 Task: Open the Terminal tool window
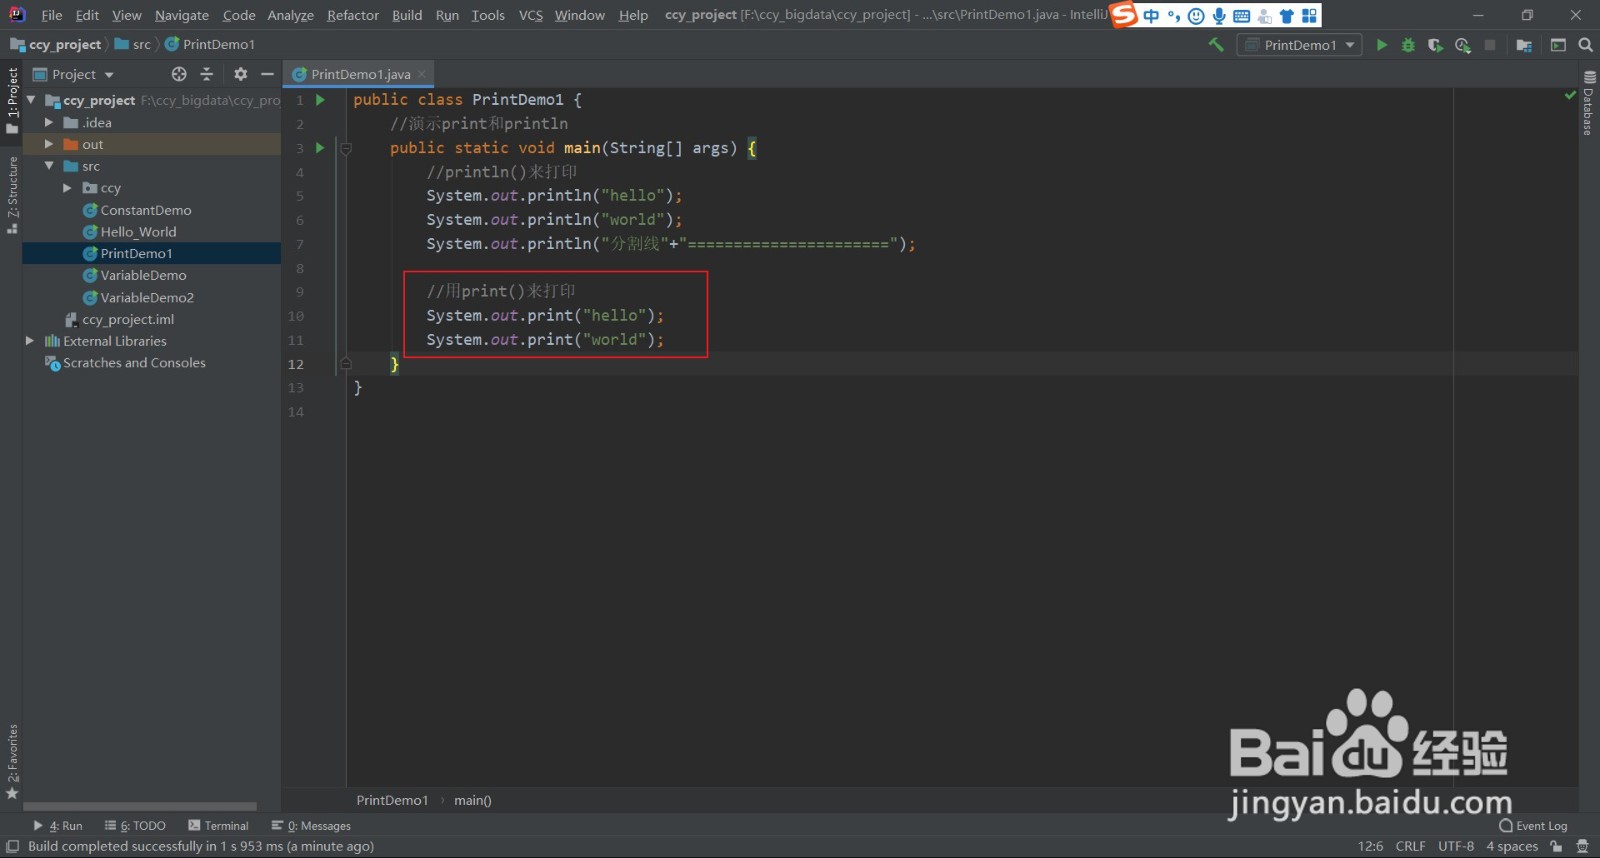coord(218,826)
